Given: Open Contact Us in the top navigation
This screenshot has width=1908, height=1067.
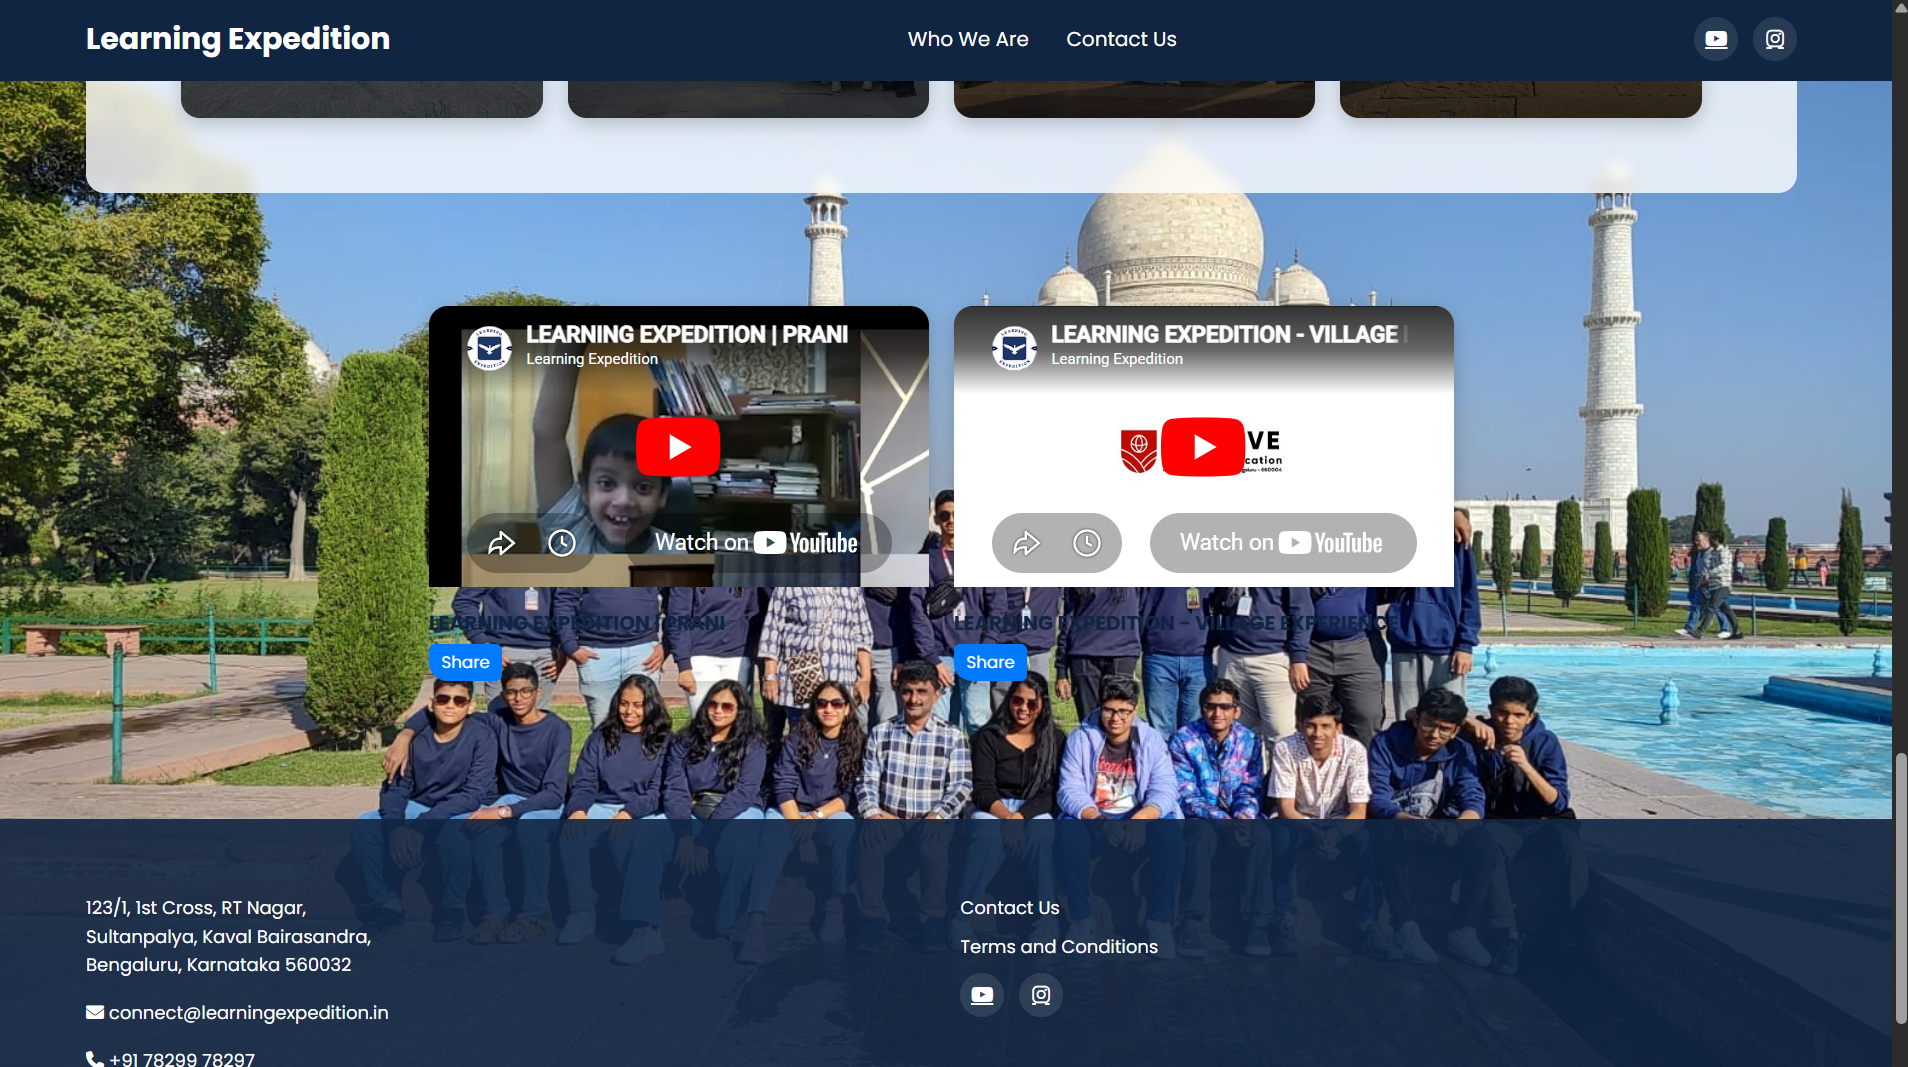Looking at the screenshot, I should (x=1121, y=39).
